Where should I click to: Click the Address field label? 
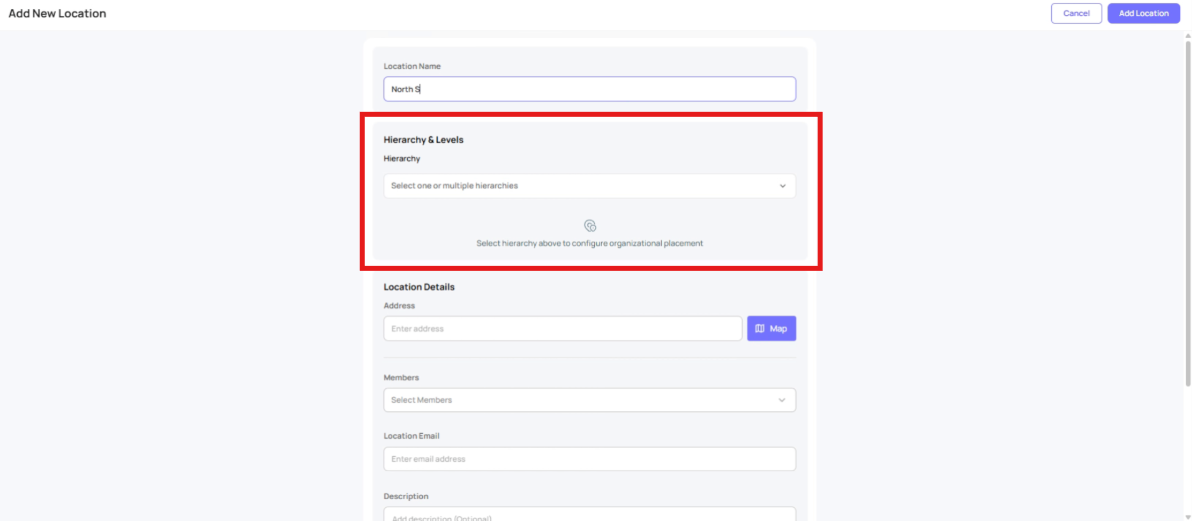pyautogui.click(x=399, y=306)
